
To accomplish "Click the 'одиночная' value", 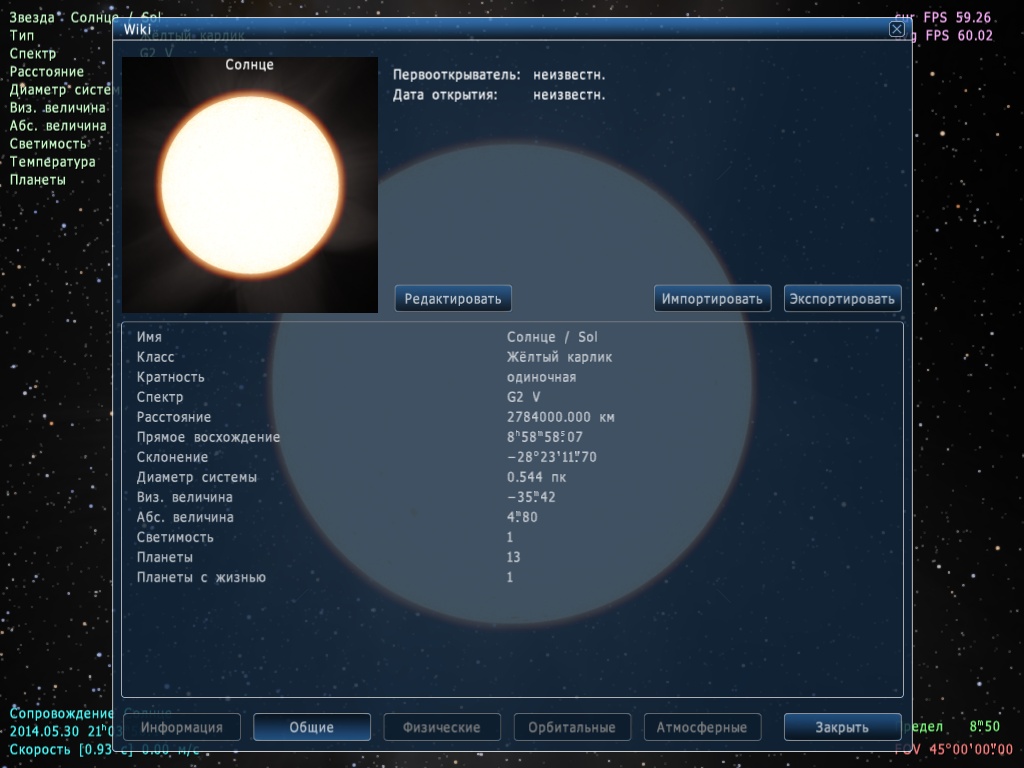I will click(541, 377).
